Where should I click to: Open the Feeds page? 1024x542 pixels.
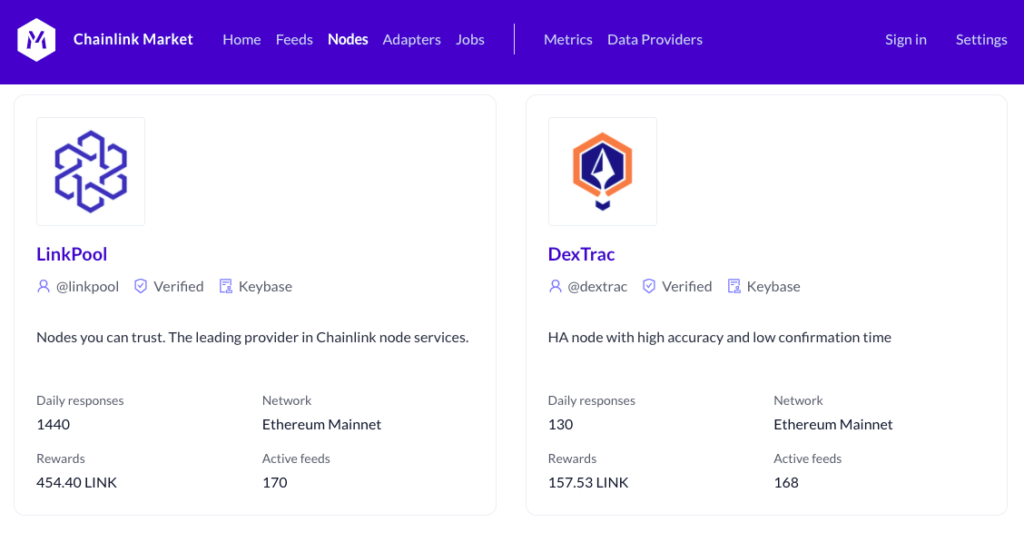click(x=294, y=40)
